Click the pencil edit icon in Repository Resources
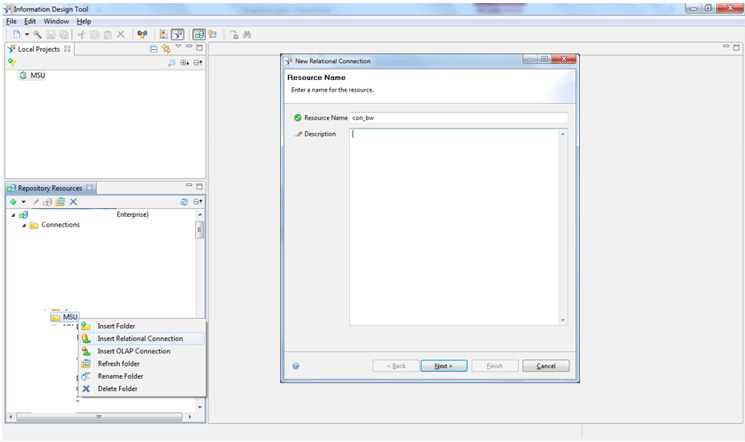The width and height of the screenshot is (745, 442). point(36,202)
